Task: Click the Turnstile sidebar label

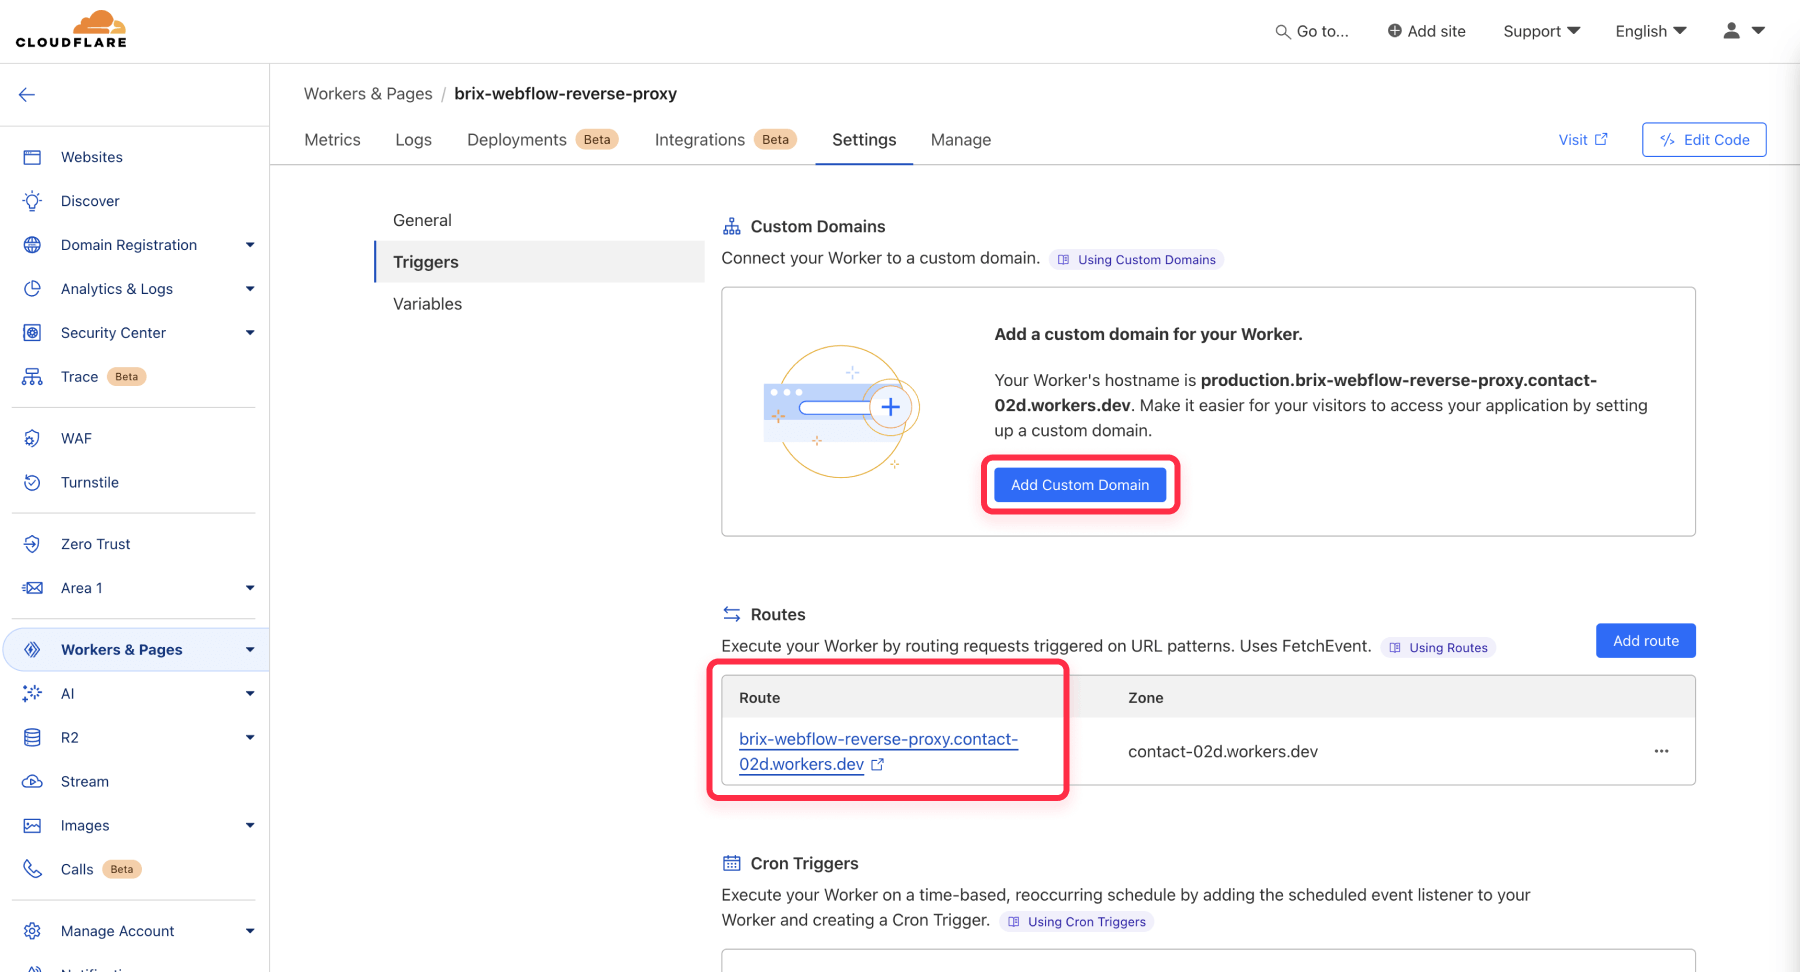Action: [90, 482]
